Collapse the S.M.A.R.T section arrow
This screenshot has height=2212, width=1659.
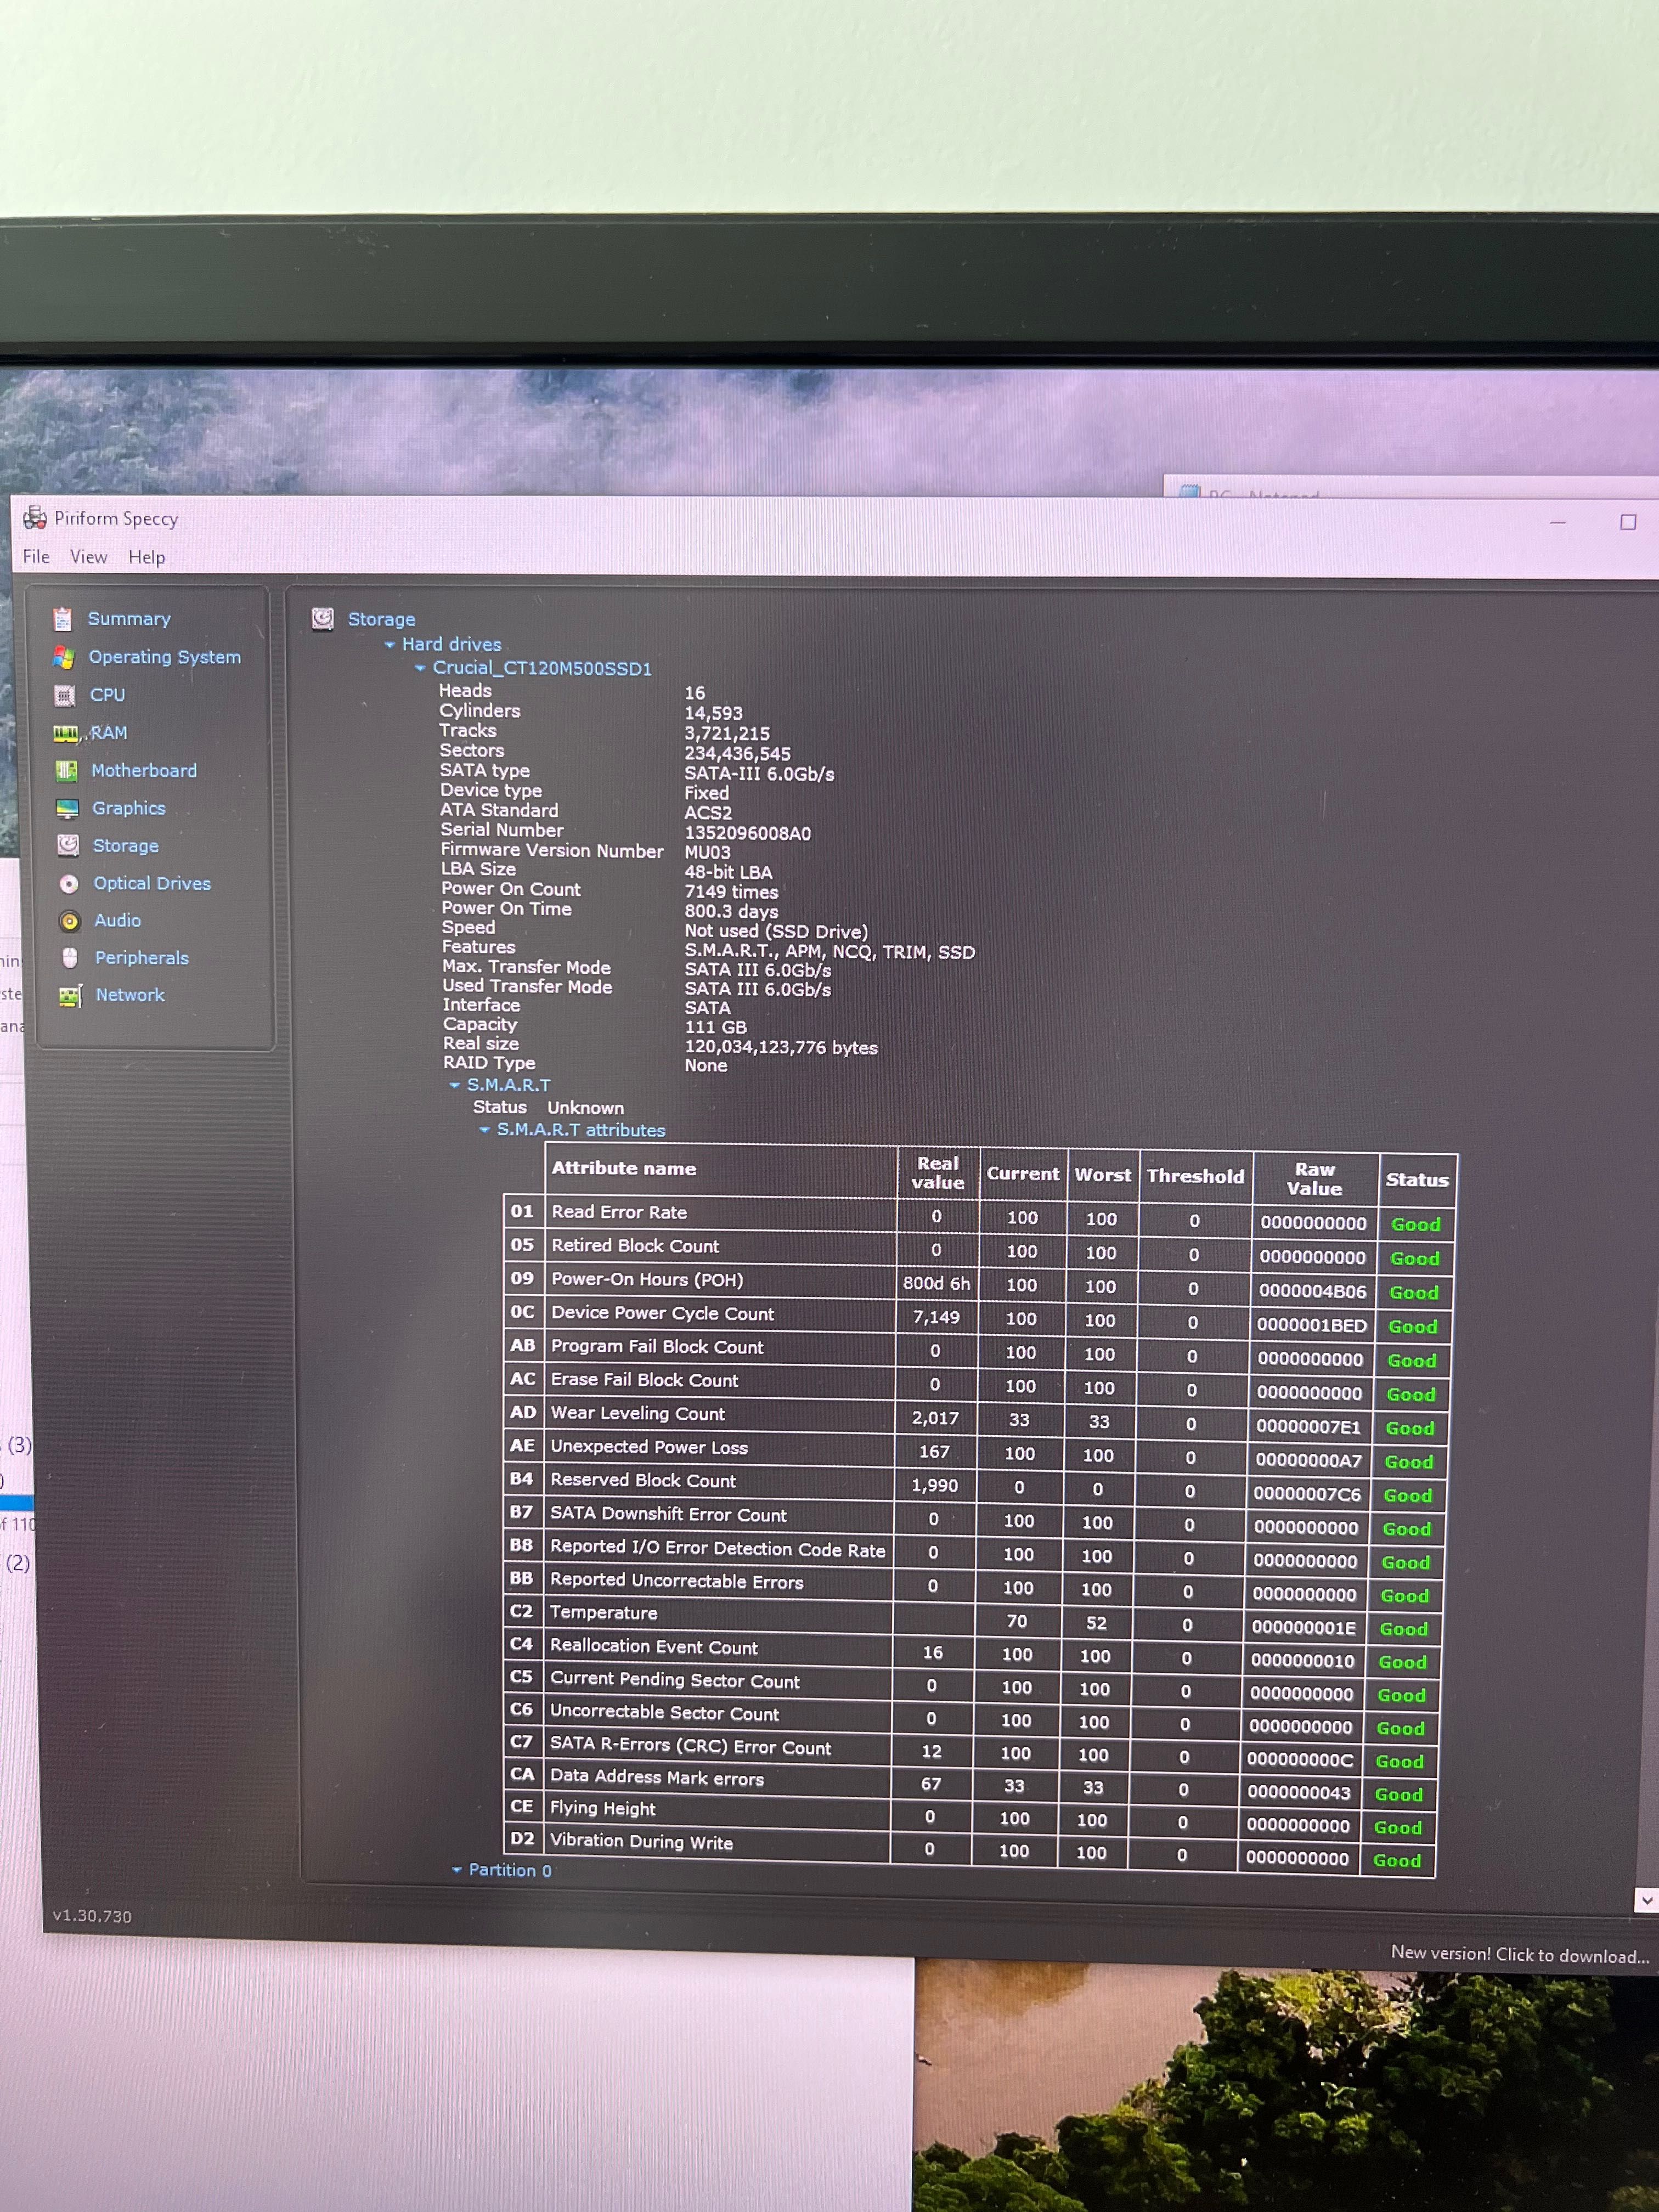(455, 1085)
